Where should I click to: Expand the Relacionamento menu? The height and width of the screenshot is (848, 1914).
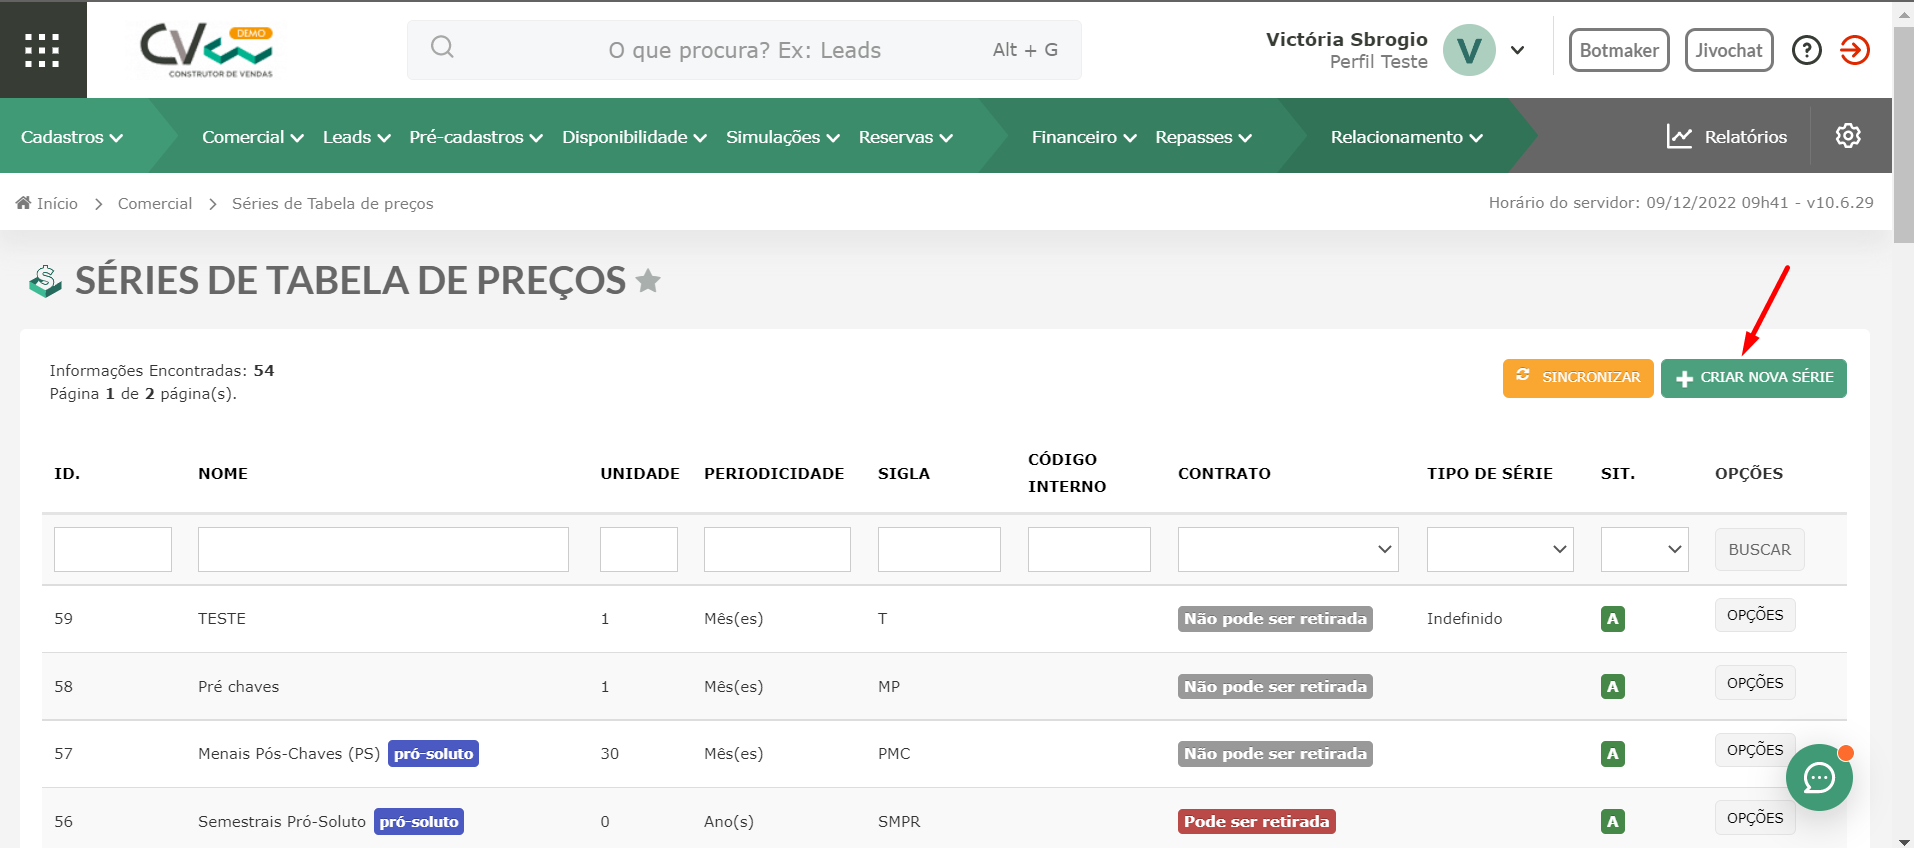(x=1406, y=137)
